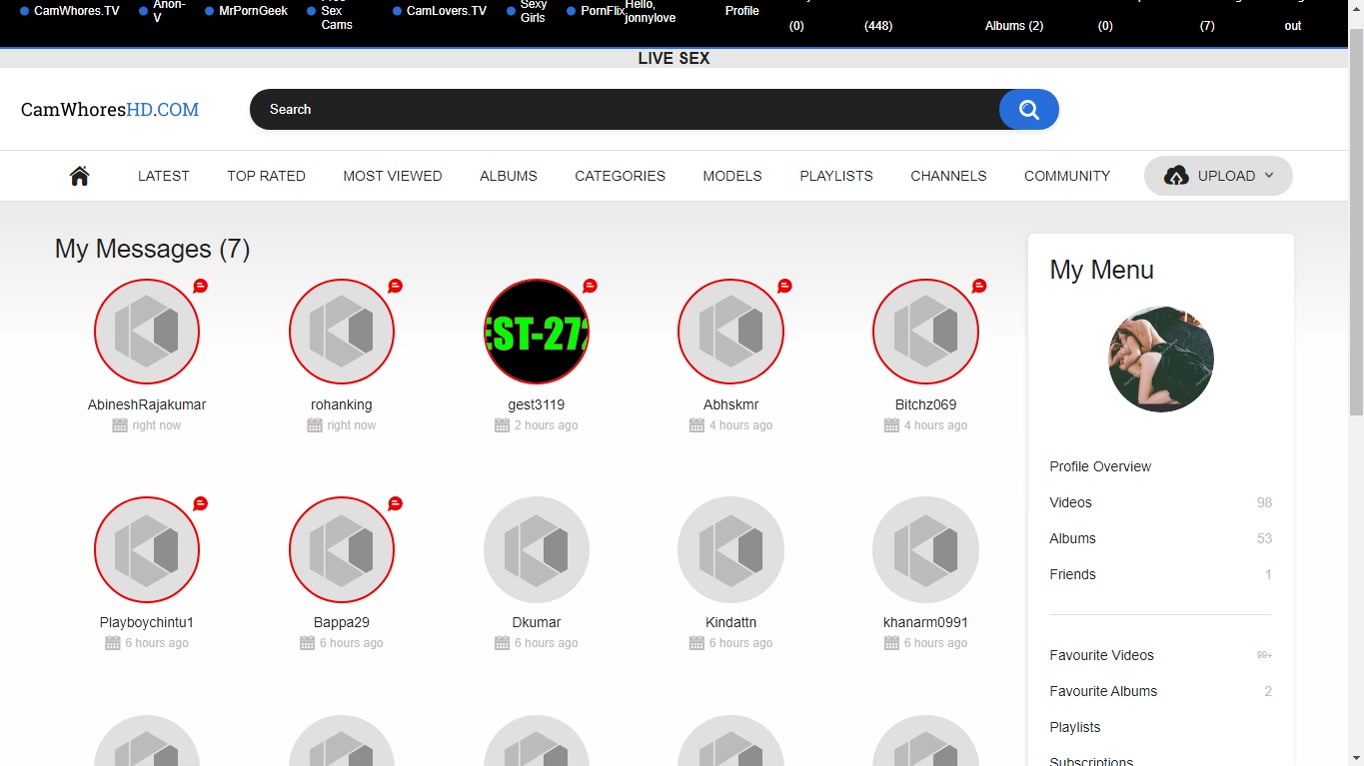The height and width of the screenshot is (766, 1364).
Task: Open the Profile Overview link
Action: pos(1100,467)
